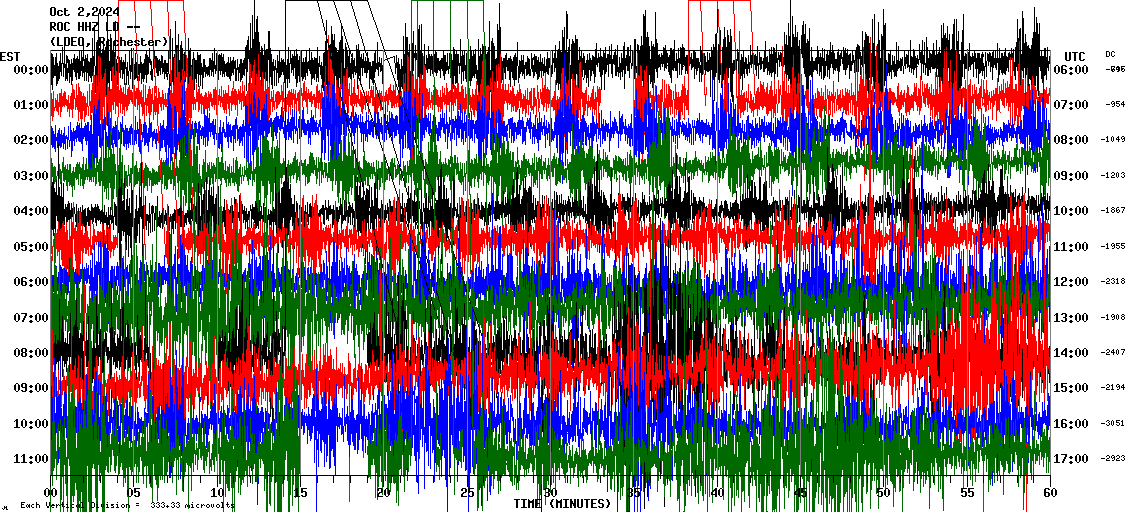Click the TIME (MINUTES) axis title
The height and width of the screenshot is (519, 1130).
pyautogui.click(x=562, y=504)
